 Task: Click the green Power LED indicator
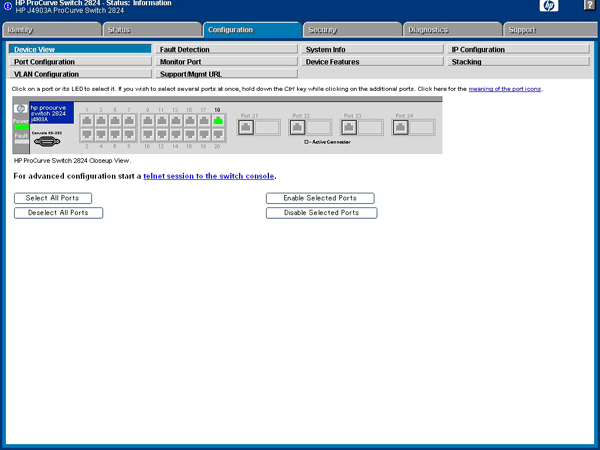21,127
